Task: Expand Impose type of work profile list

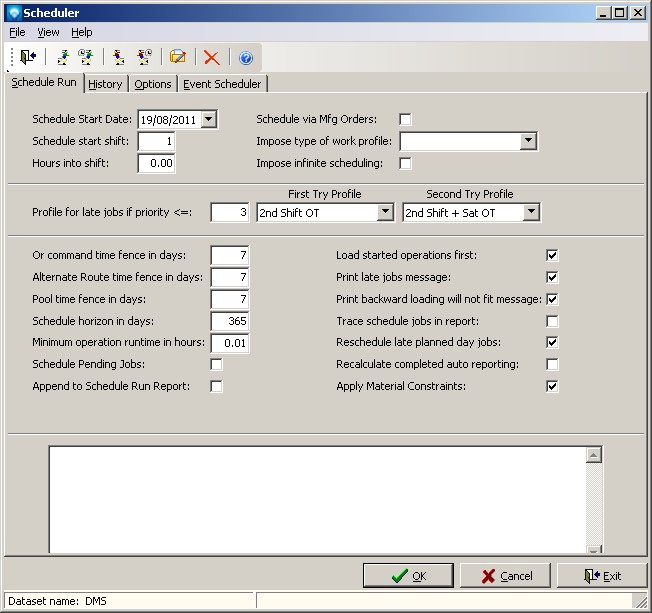Action: click(528, 142)
